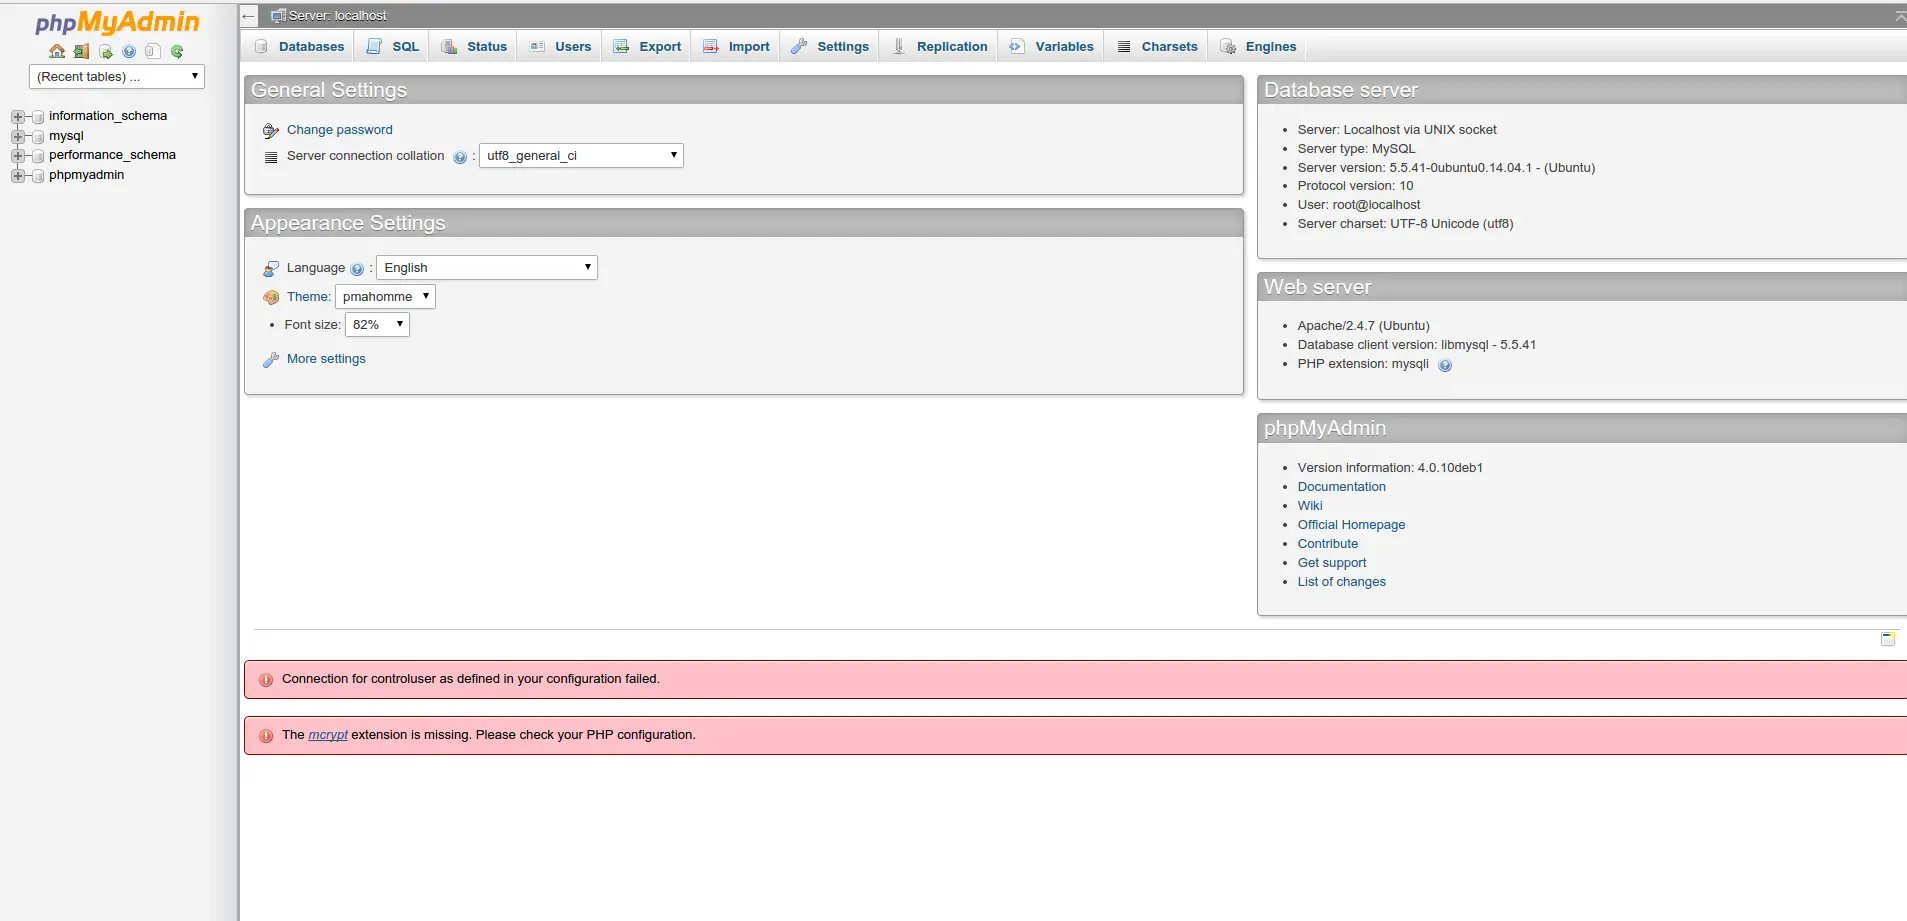Expand the information_schema tree node
Screen dimensions: 1907x921
click(18, 117)
